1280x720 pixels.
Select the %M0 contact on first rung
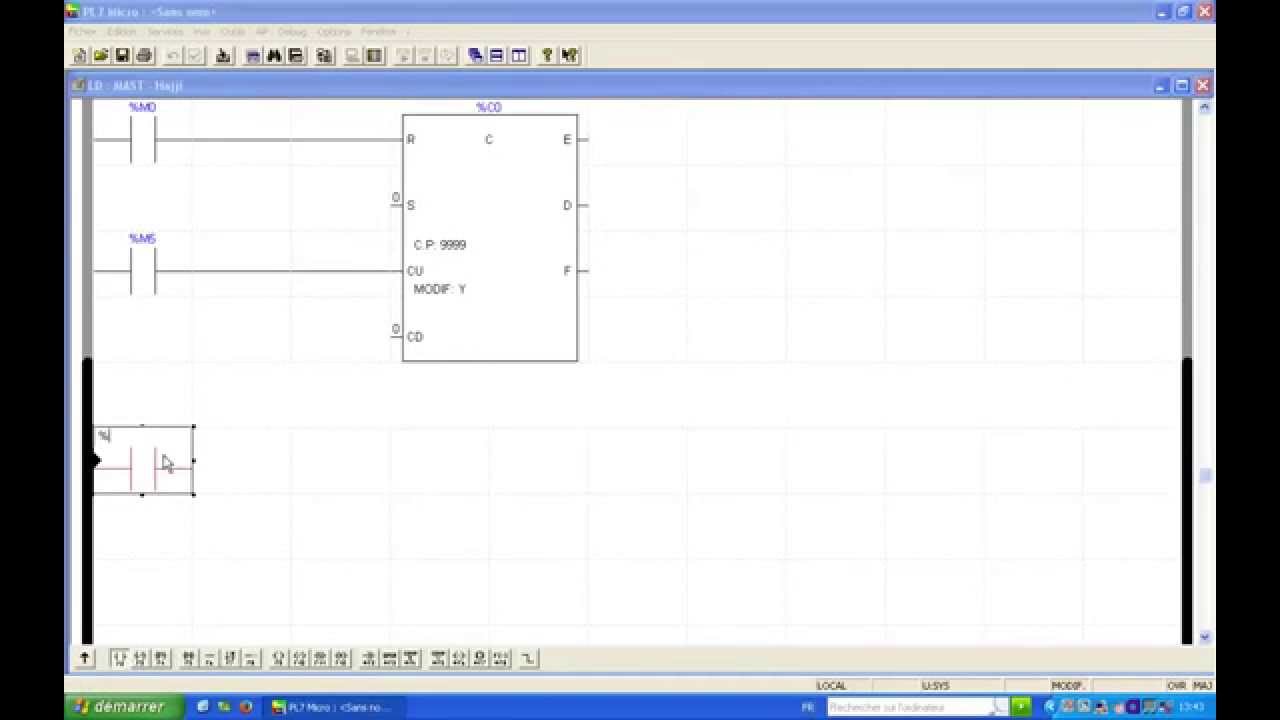click(x=143, y=139)
